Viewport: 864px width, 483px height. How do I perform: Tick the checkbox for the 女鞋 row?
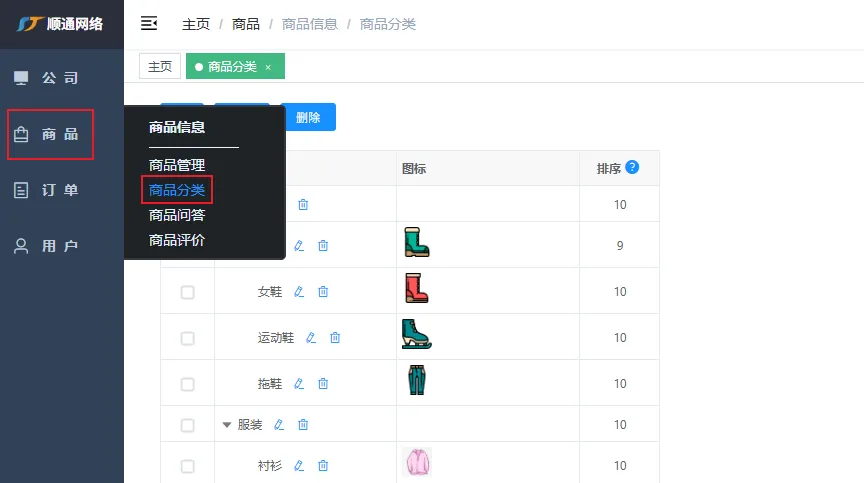click(x=187, y=292)
